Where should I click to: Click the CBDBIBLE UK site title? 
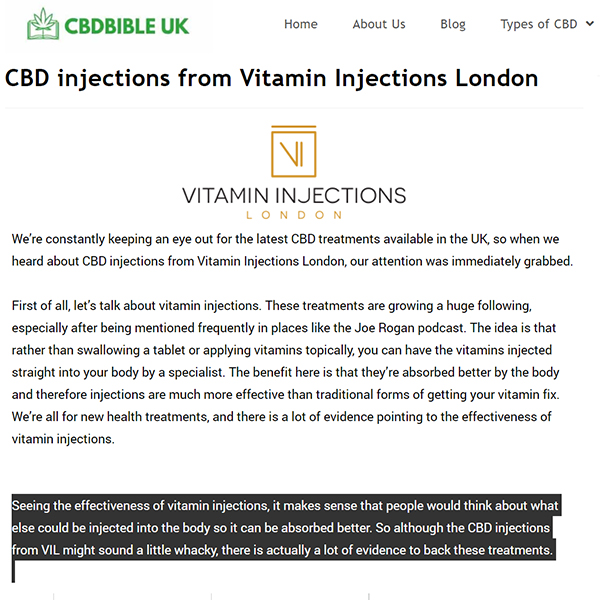[x=127, y=26]
